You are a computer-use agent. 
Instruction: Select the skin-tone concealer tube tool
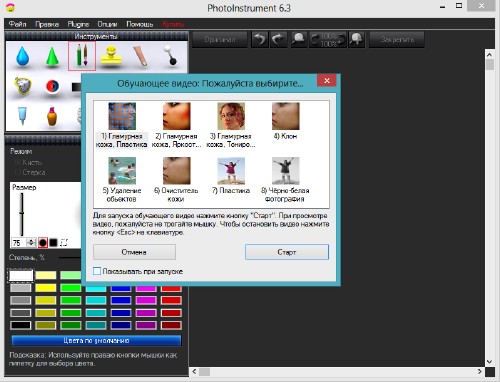pos(140,56)
